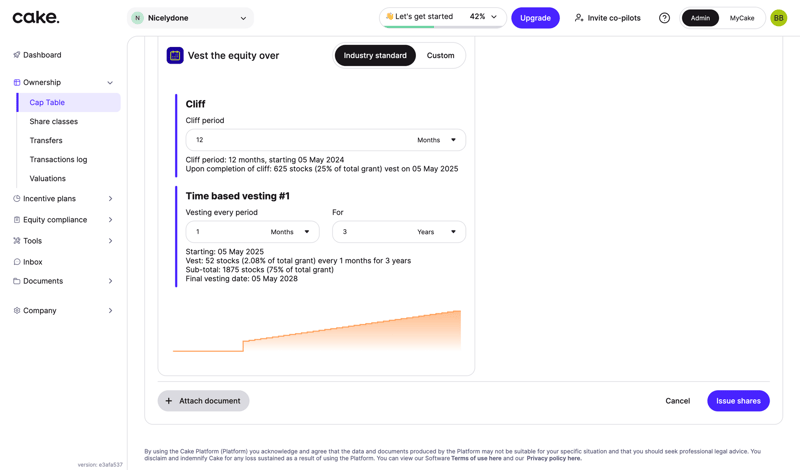The image size is (800, 470).
Task: Click the Documents folder icon
Action: (17, 281)
